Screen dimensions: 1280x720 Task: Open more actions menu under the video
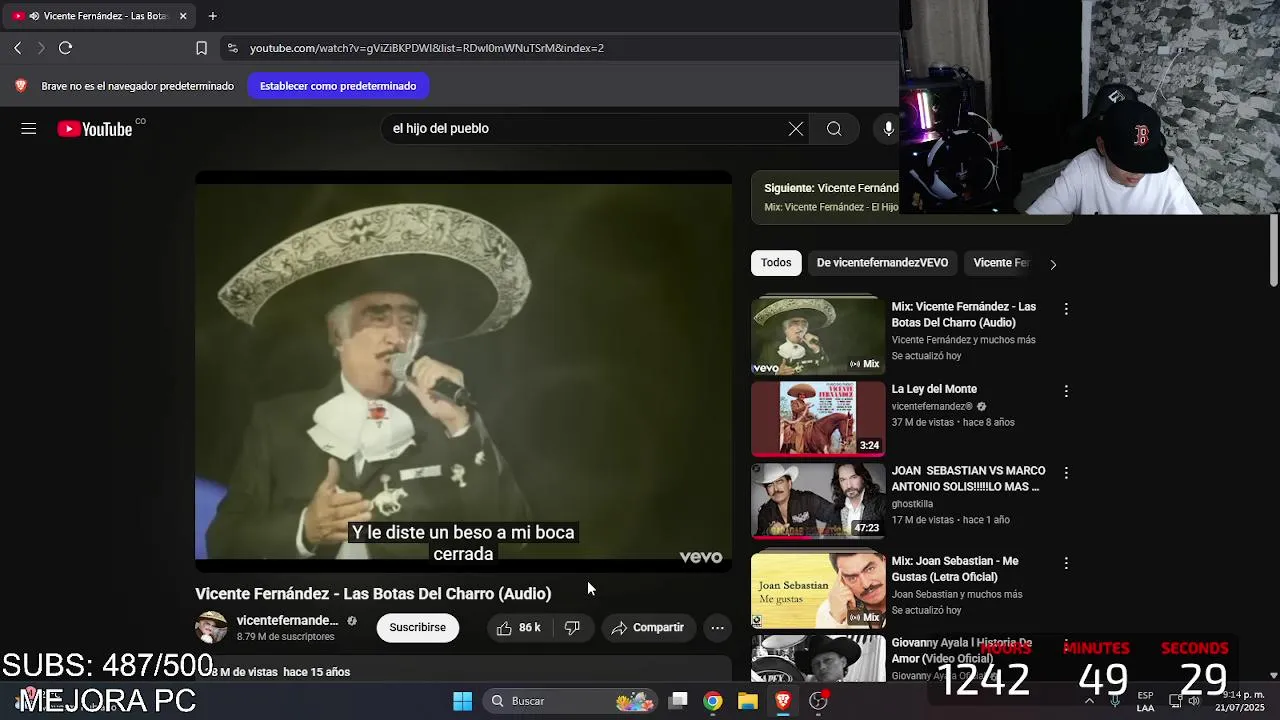tap(717, 627)
